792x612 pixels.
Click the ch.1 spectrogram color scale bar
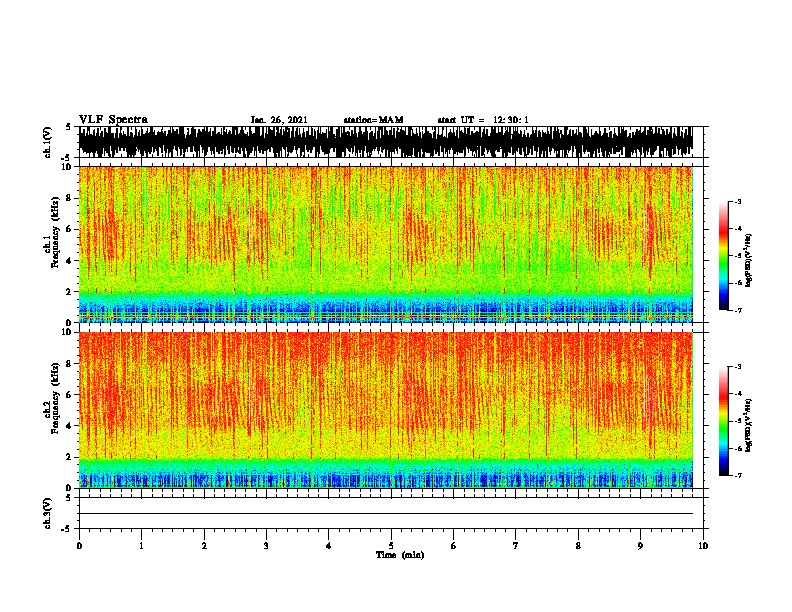click(723, 256)
